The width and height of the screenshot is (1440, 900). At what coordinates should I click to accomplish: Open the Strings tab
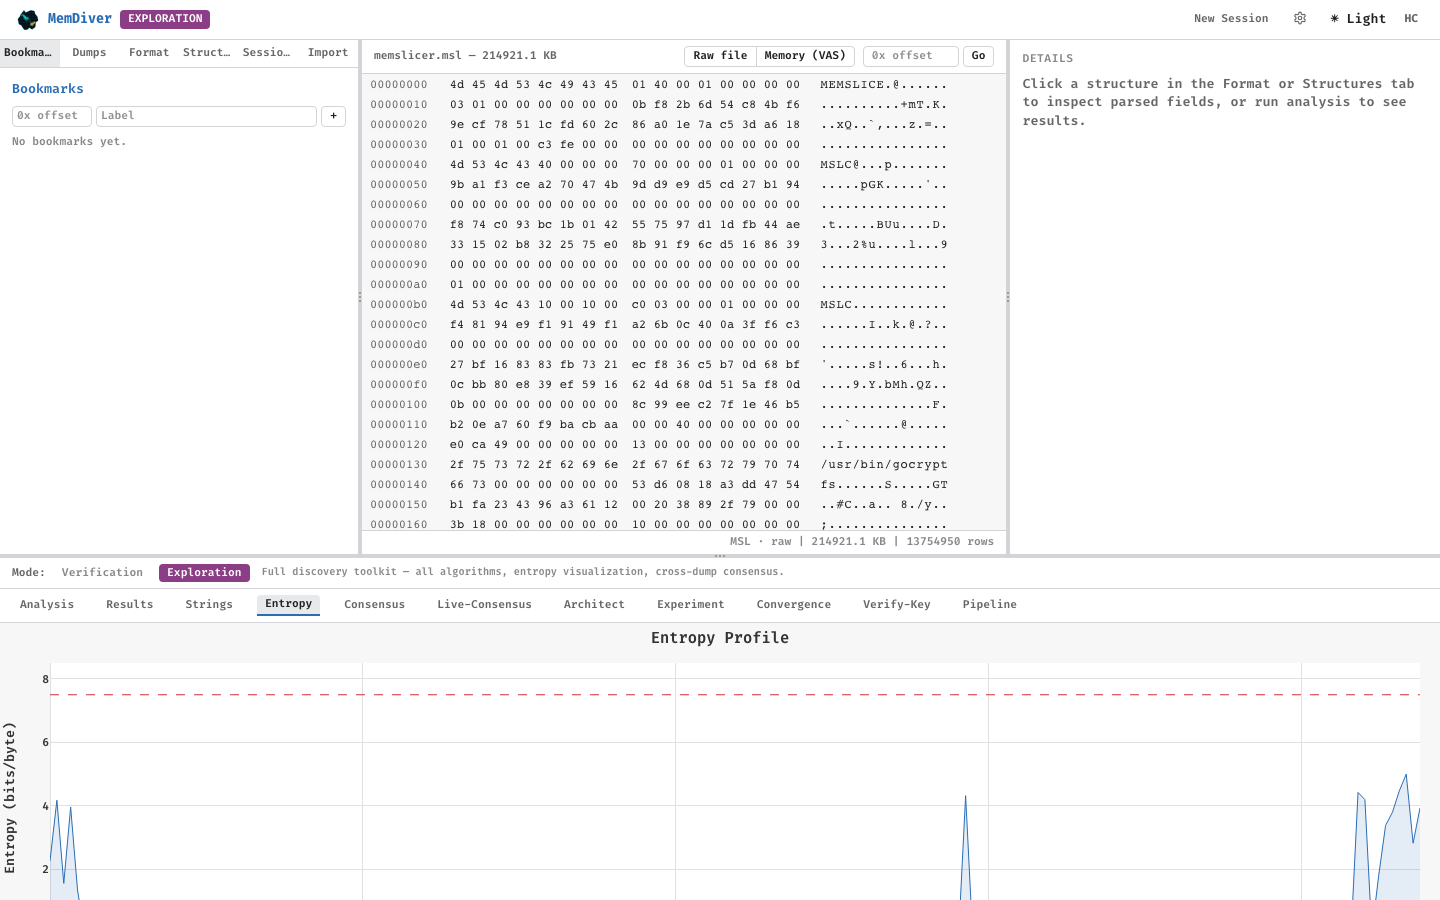(209, 605)
